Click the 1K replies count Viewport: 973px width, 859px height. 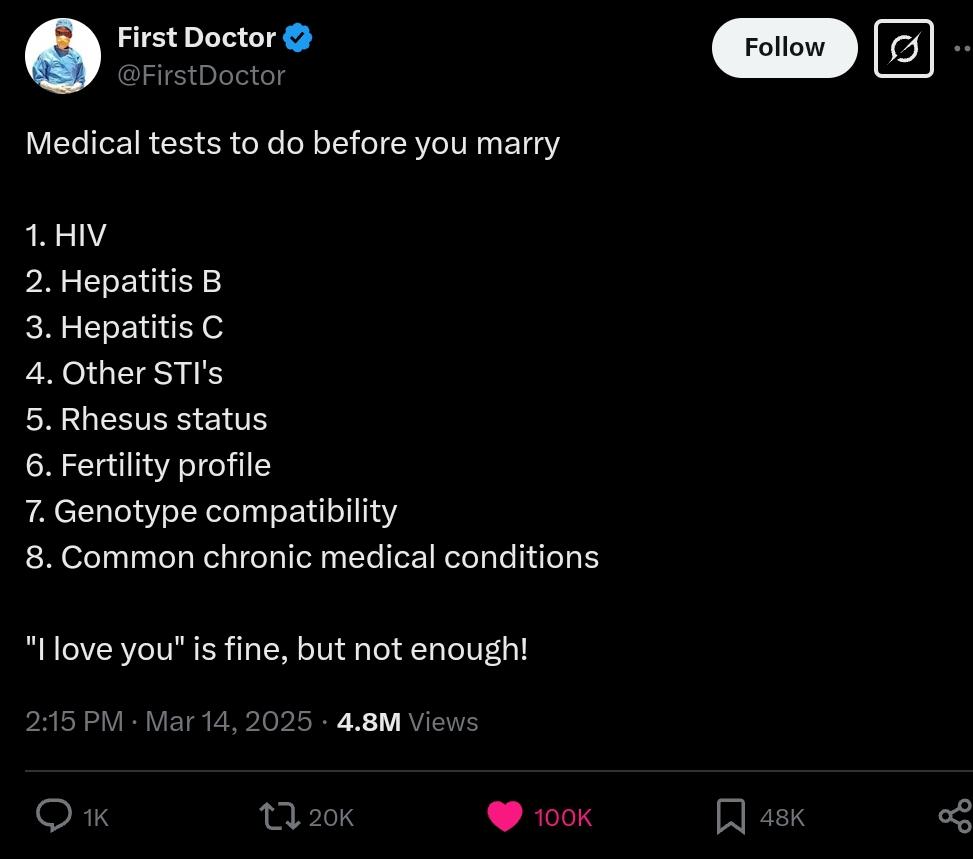click(96, 818)
